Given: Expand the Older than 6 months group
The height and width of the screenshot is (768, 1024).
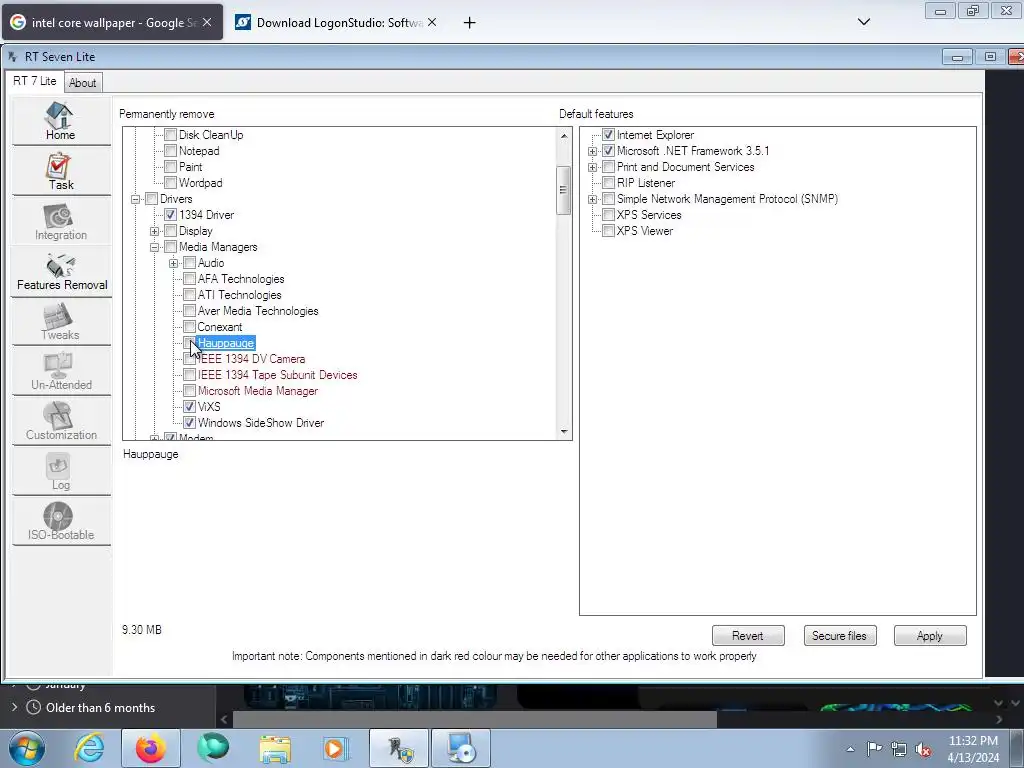Looking at the screenshot, I should coord(14,707).
